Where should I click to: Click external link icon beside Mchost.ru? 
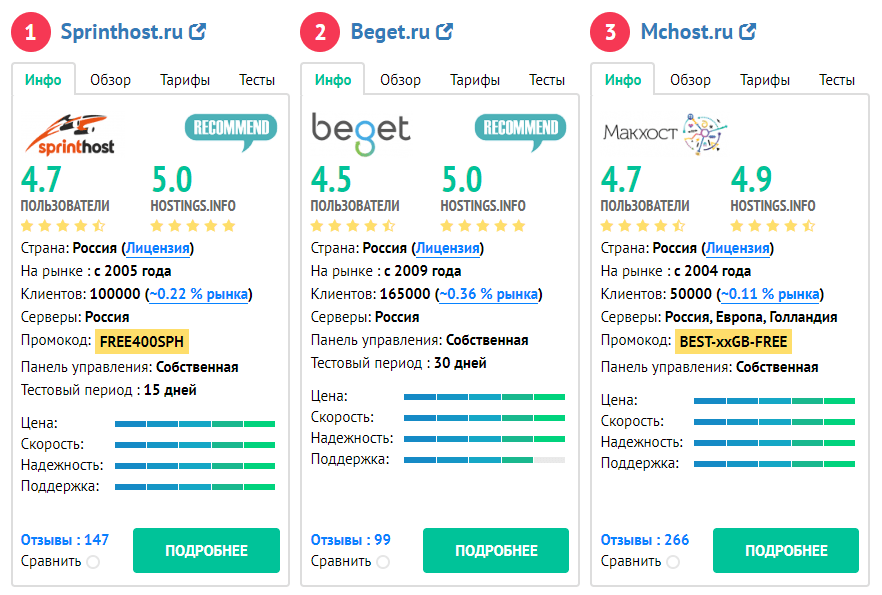[x=748, y=32]
